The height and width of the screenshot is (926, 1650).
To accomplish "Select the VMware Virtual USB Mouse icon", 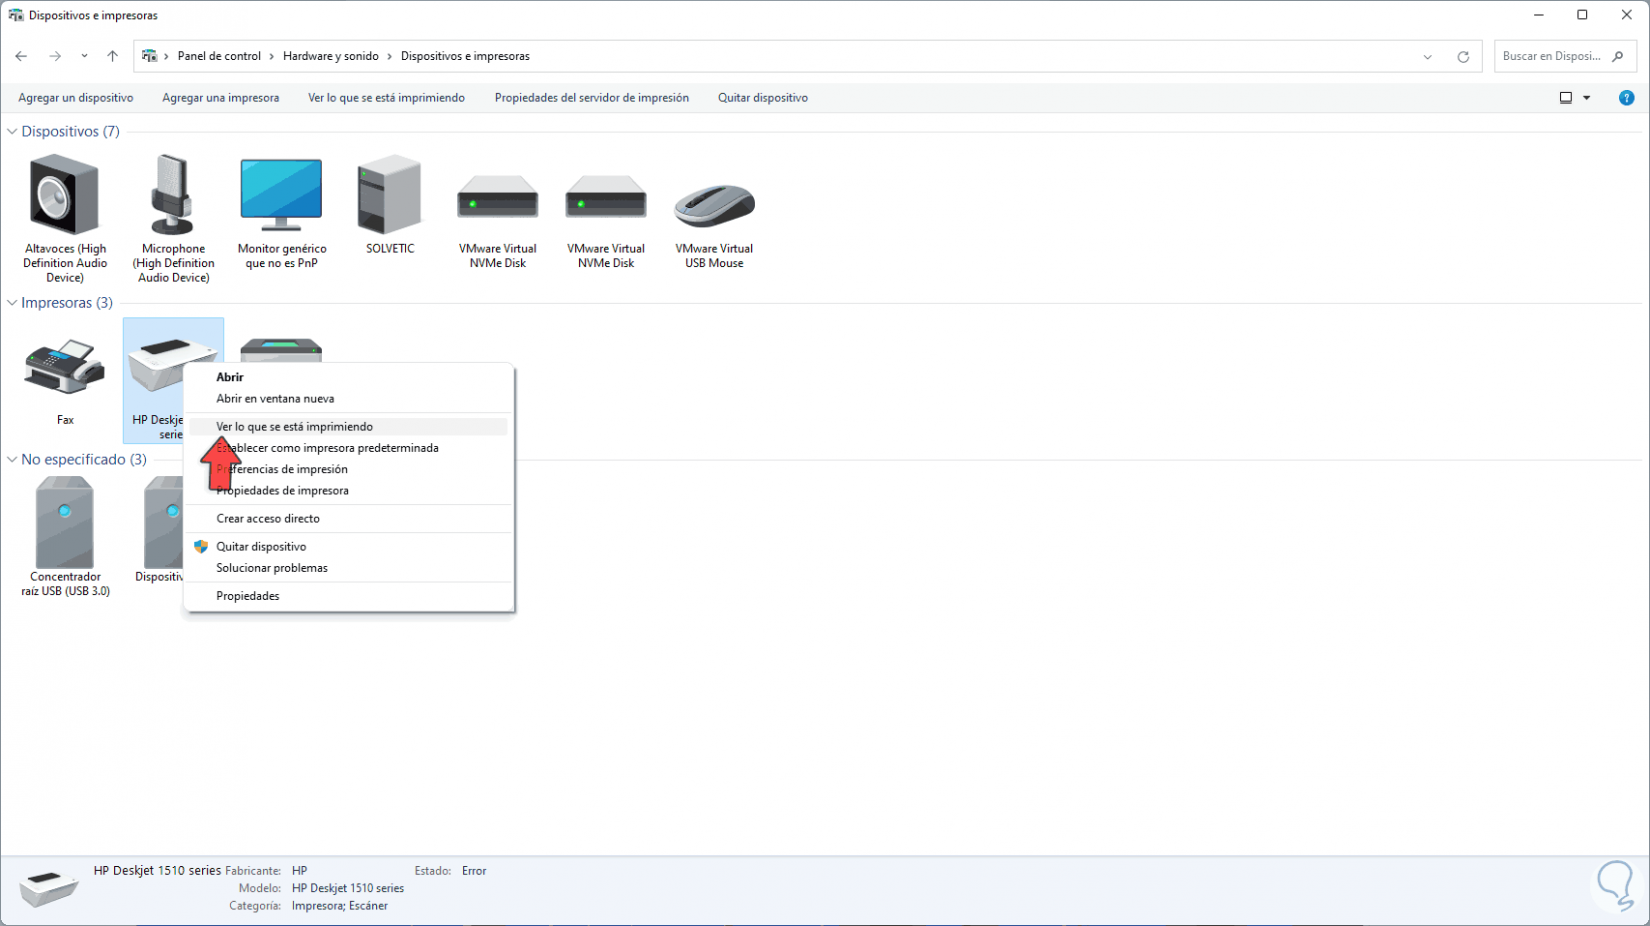I will click(714, 205).
